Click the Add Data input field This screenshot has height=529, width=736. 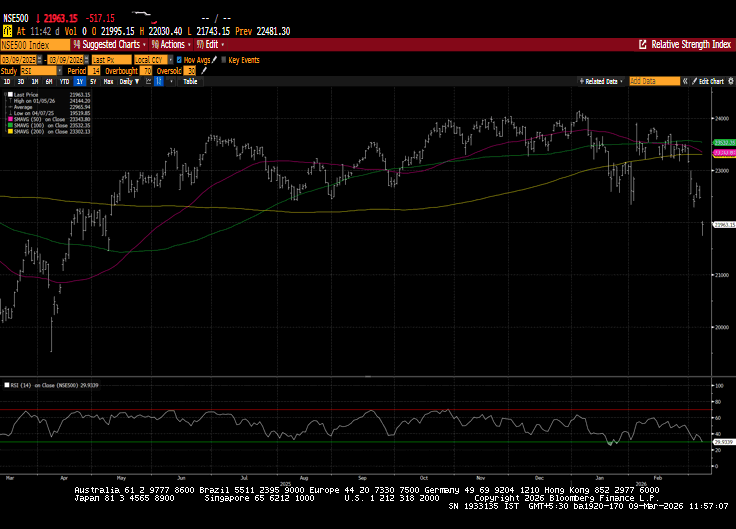654,81
